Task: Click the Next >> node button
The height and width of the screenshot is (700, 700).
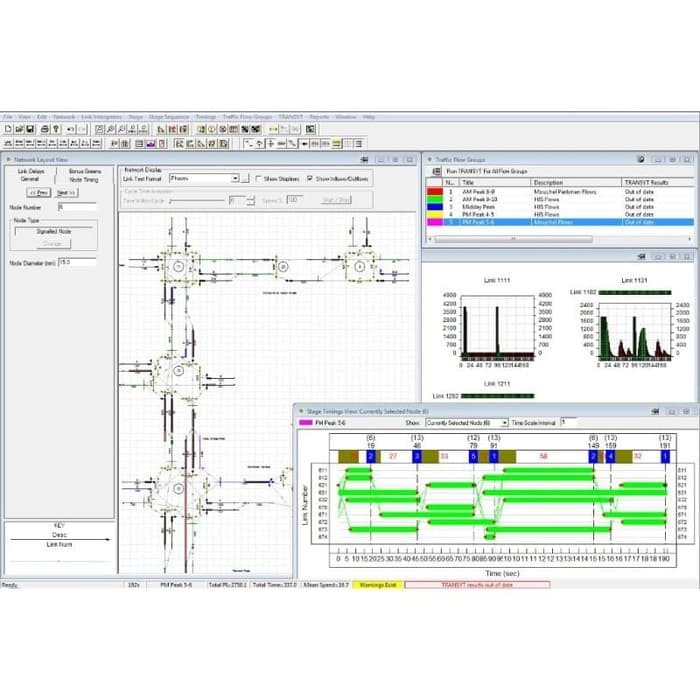Action: click(64, 193)
